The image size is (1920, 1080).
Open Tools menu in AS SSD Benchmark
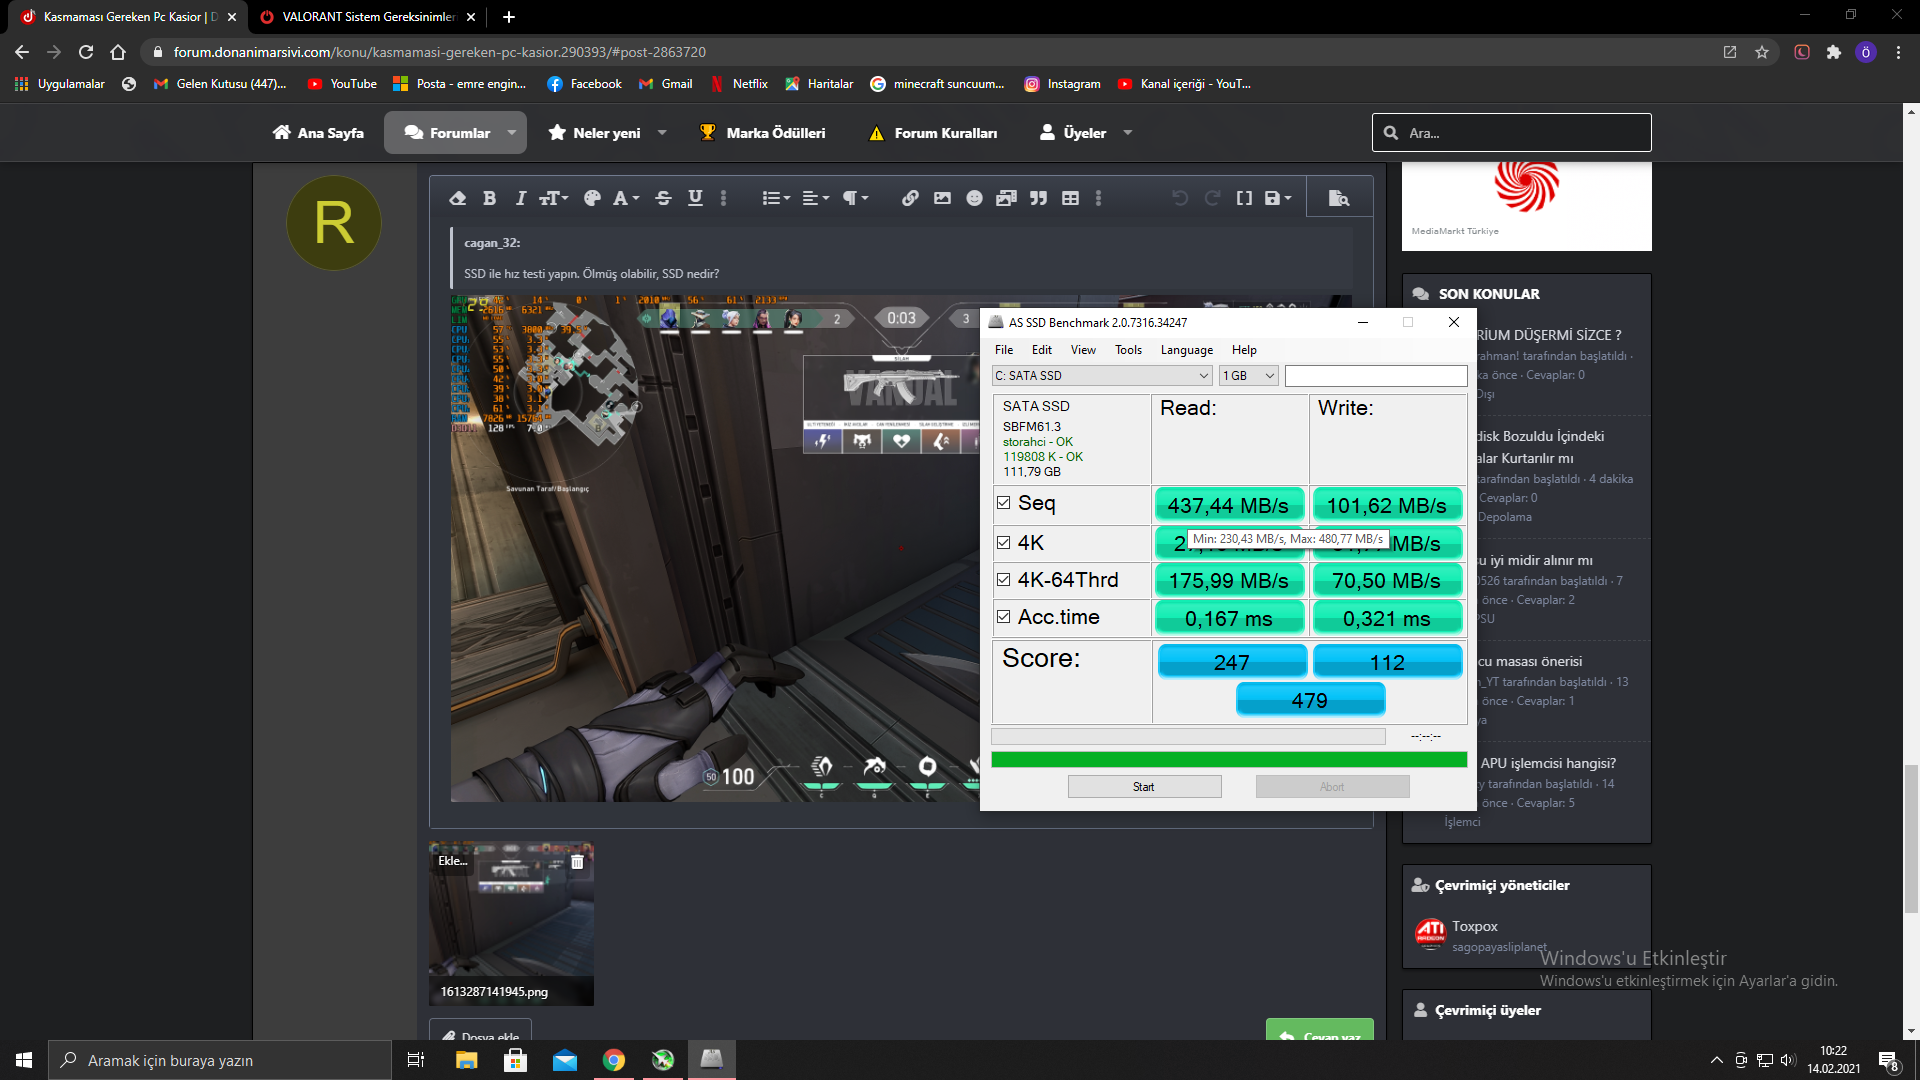1128,350
